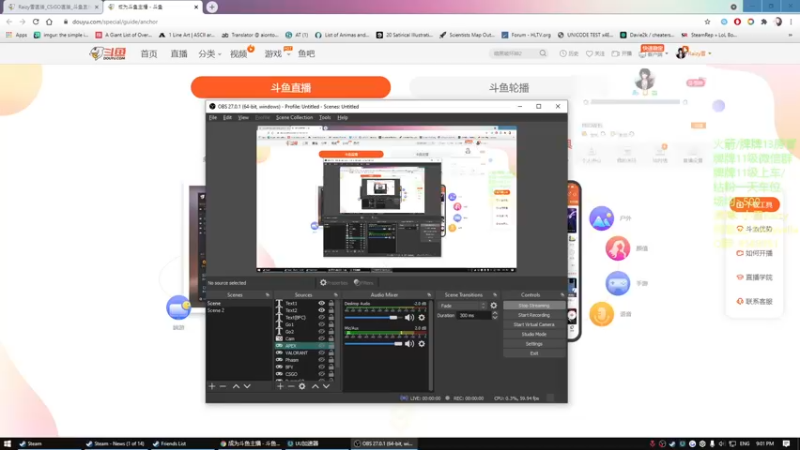This screenshot has width=800, height=450.
Task: Open the Windows Start menu
Action: [x=7, y=444]
